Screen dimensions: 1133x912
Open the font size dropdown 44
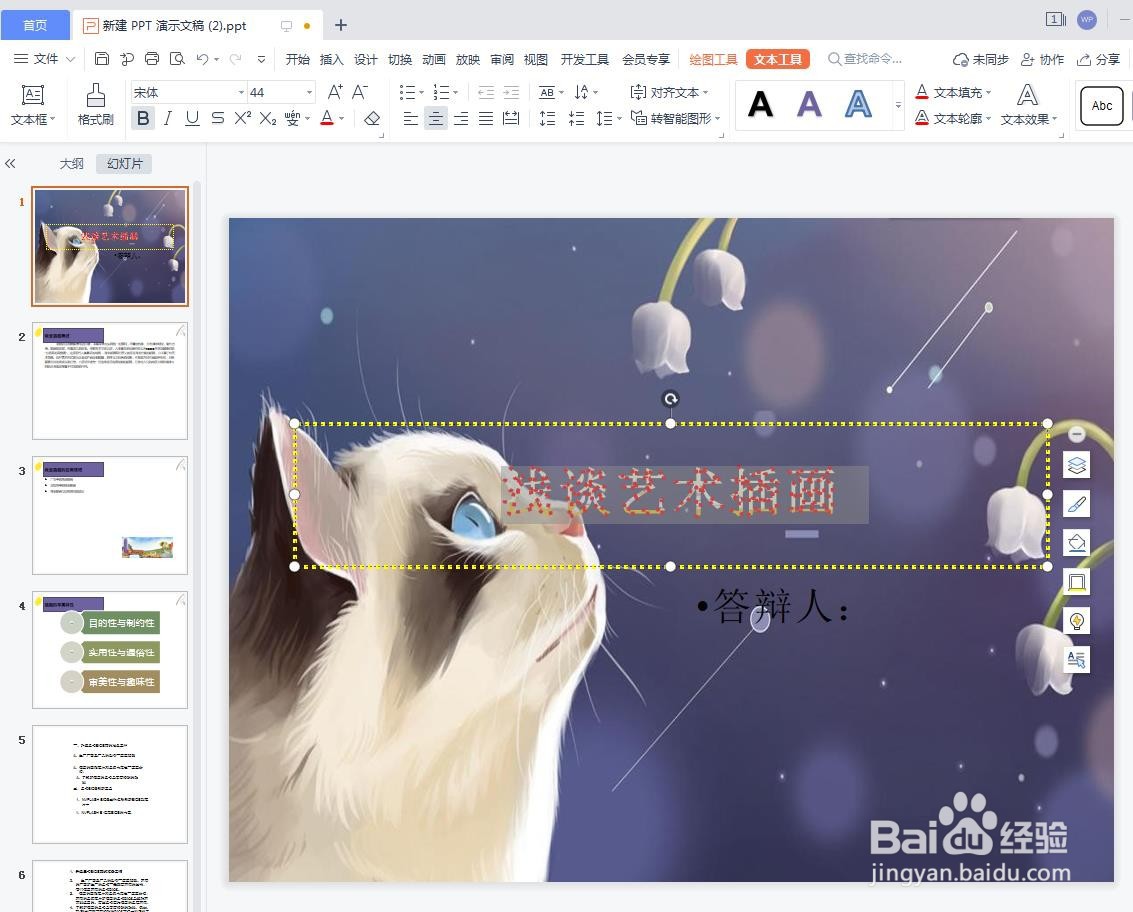click(x=309, y=93)
